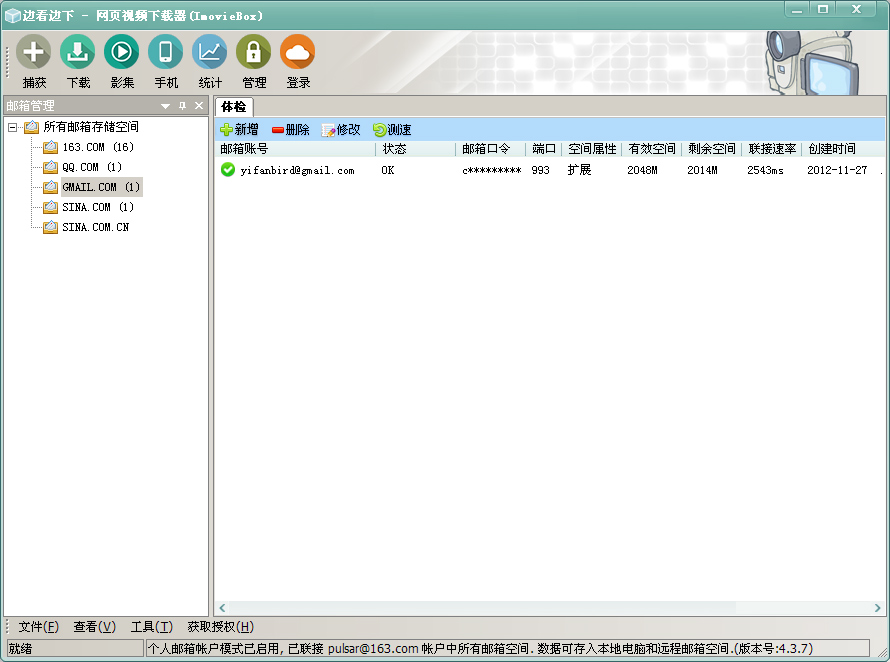890x662 pixels.
Task: Click 新增 to add a mailbox
Action: coord(239,130)
